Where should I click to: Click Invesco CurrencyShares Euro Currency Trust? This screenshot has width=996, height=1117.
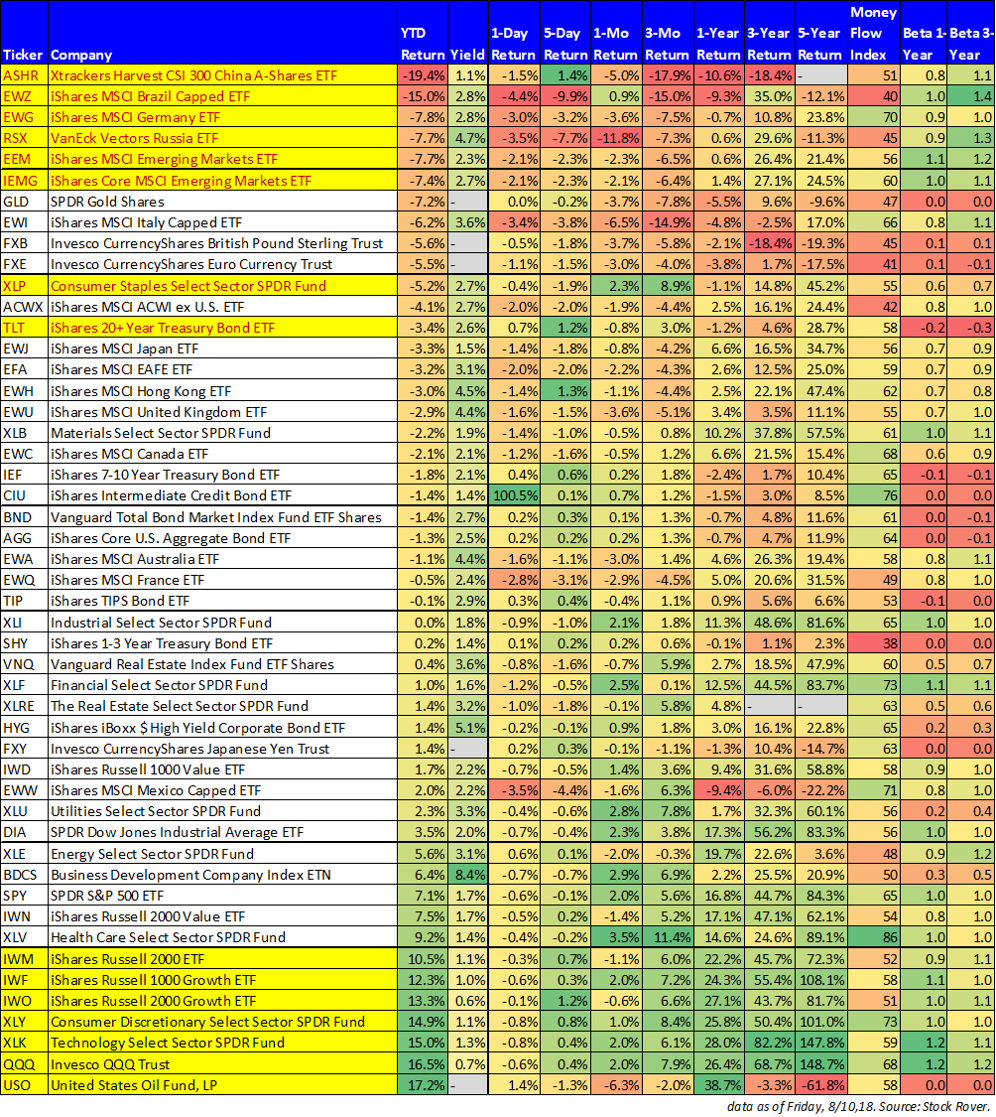click(192, 264)
